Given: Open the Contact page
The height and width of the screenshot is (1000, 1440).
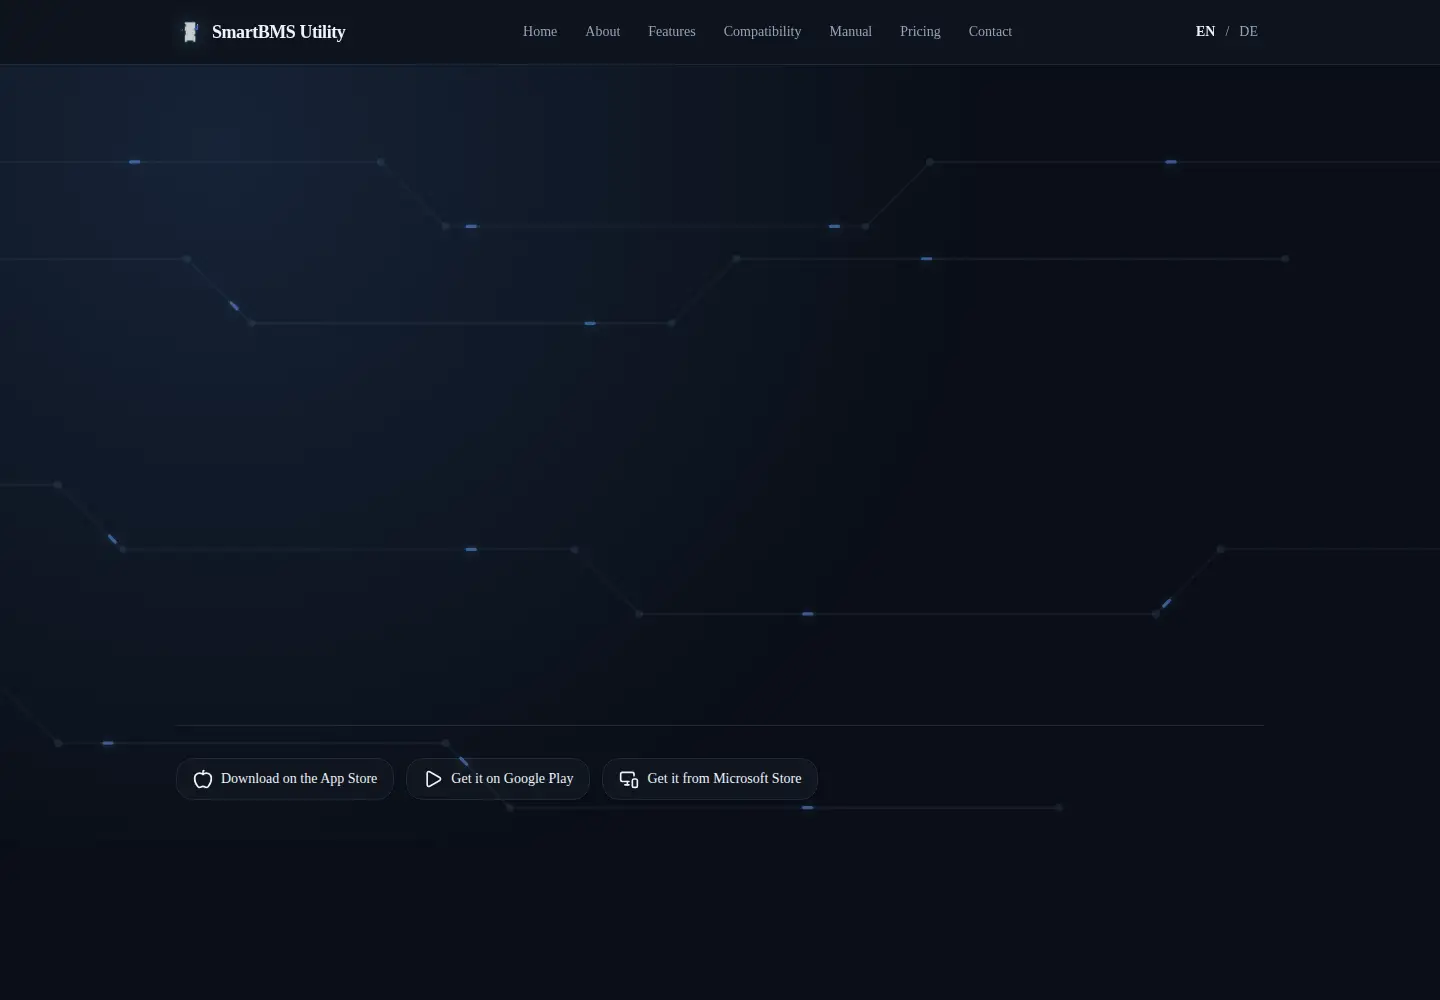Looking at the screenshot, I should [990, 32].
